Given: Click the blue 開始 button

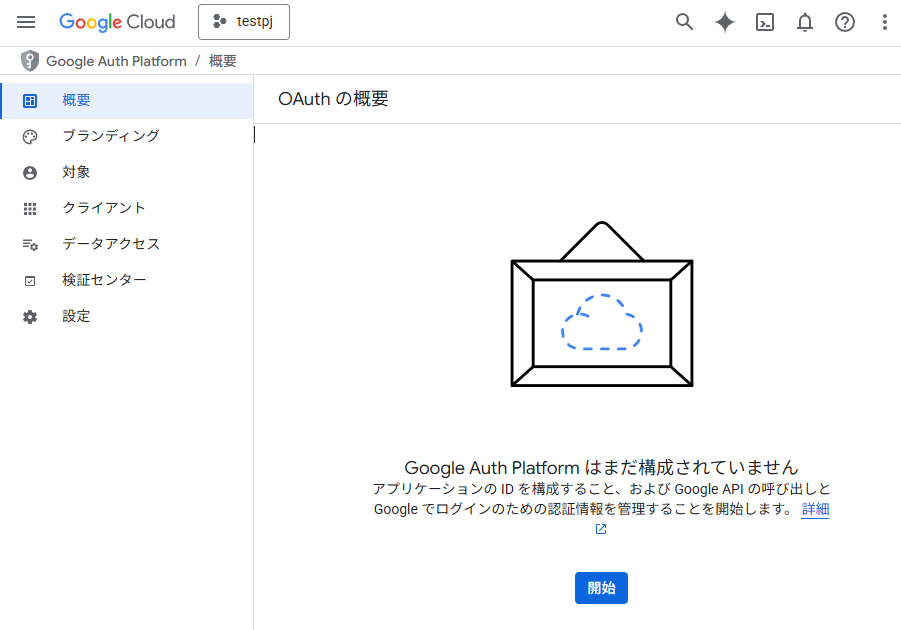Looking at the screenshot, I should [601, 588].
